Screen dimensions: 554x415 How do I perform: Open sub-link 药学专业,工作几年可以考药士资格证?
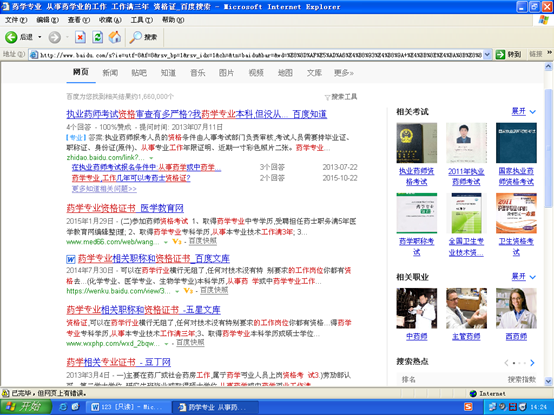point(131,178)
